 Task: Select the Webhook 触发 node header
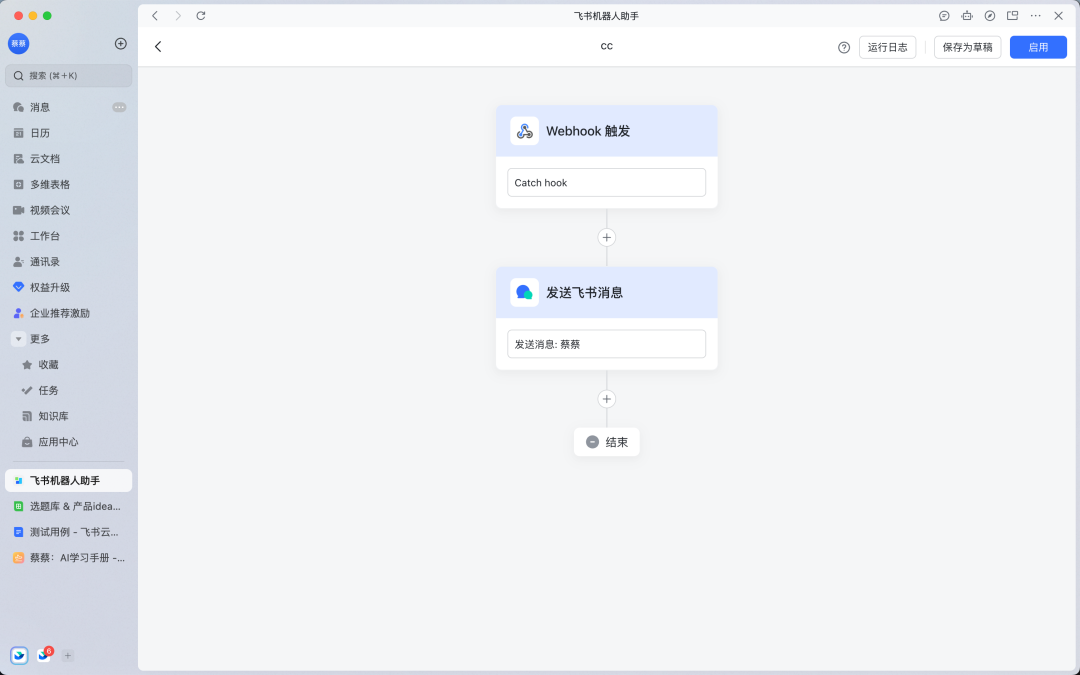[x=606, y=131]
